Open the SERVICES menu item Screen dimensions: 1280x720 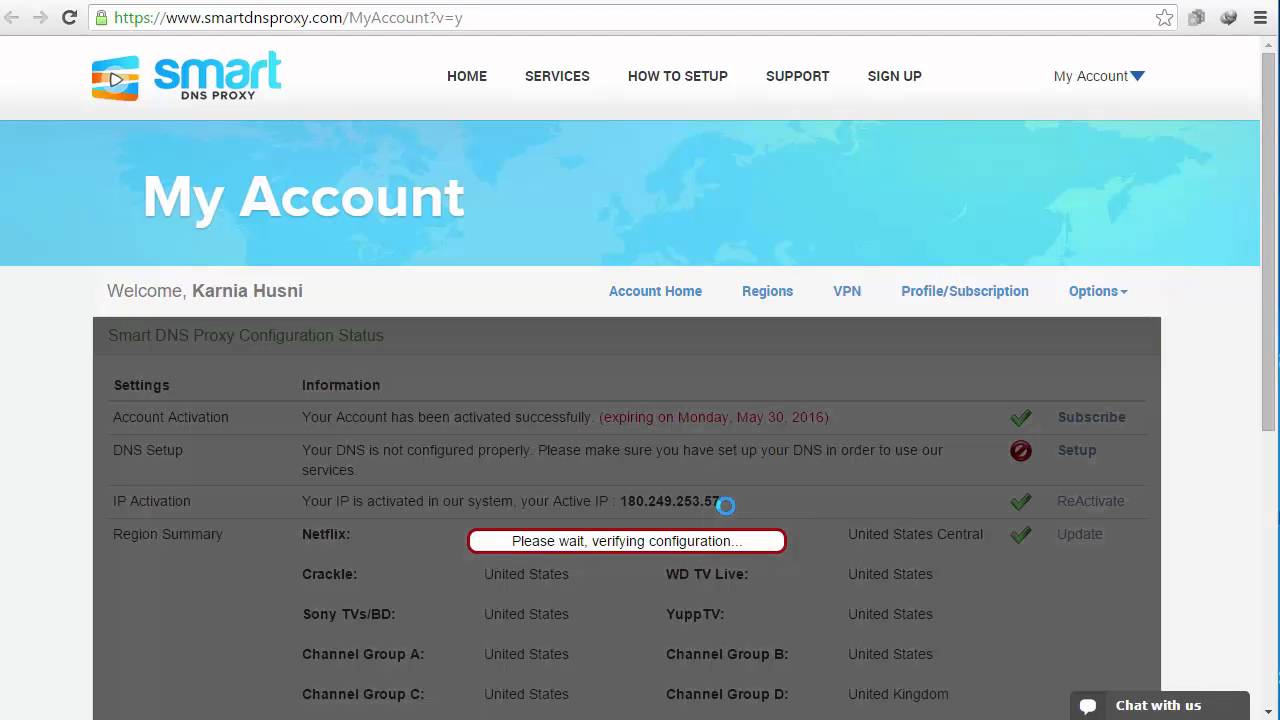point(557,76)
